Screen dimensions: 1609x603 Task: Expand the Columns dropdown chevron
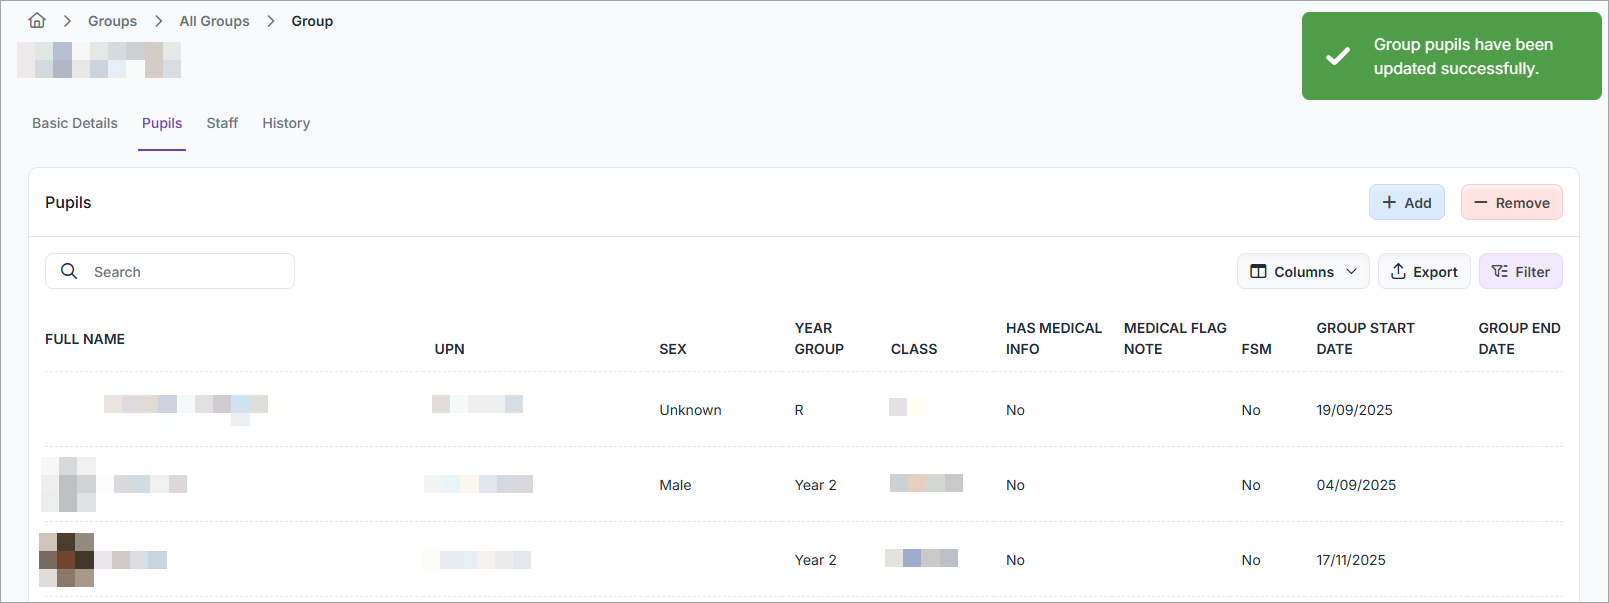1351,272
